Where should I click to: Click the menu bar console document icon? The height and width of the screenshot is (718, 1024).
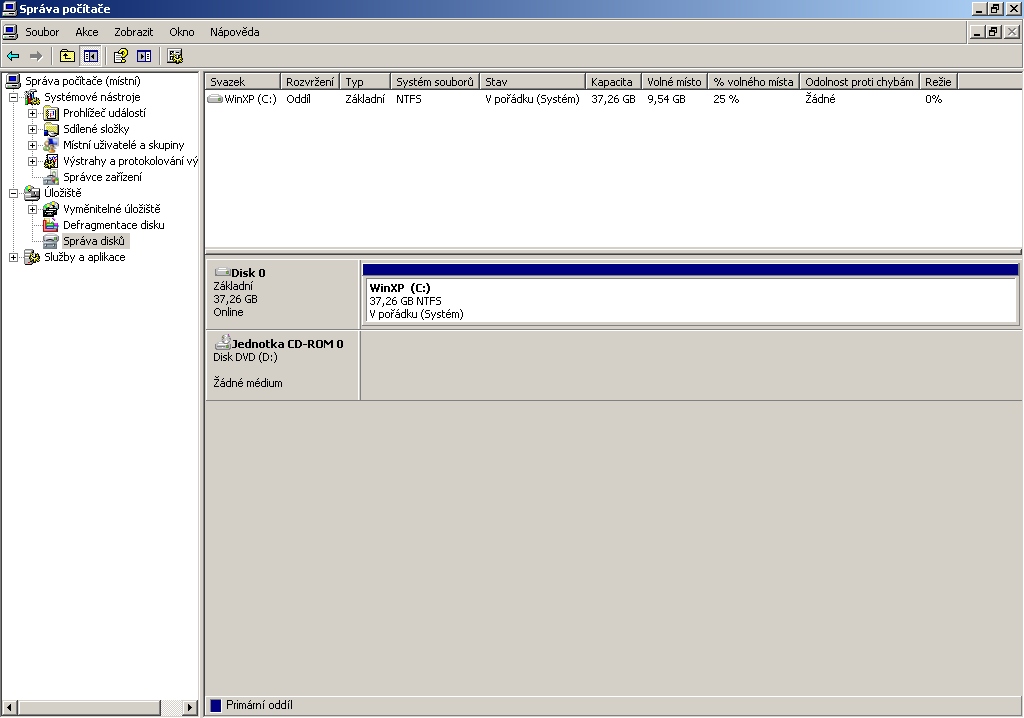10,31
